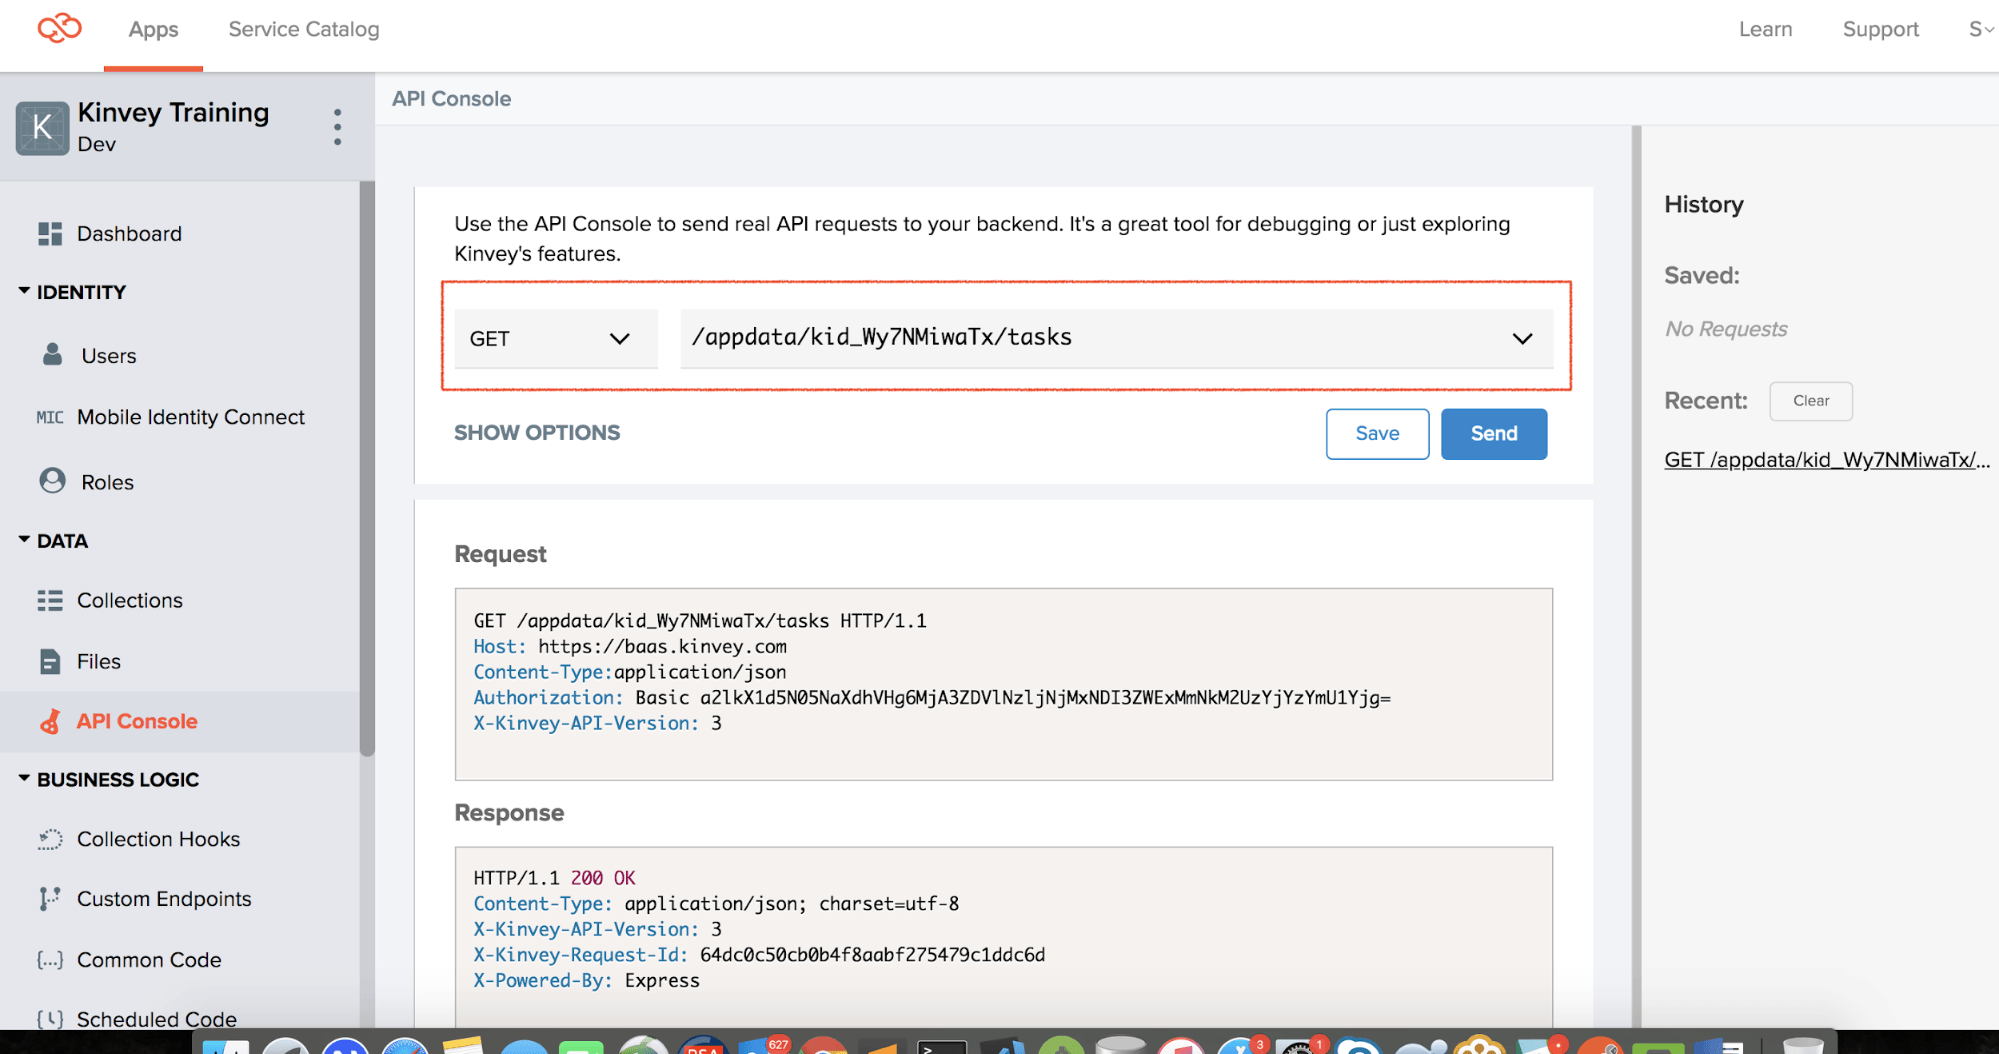Open the Dashboard icon in sidebar
This screenshot has width=1999, height=1054.
tap(50, 234)
